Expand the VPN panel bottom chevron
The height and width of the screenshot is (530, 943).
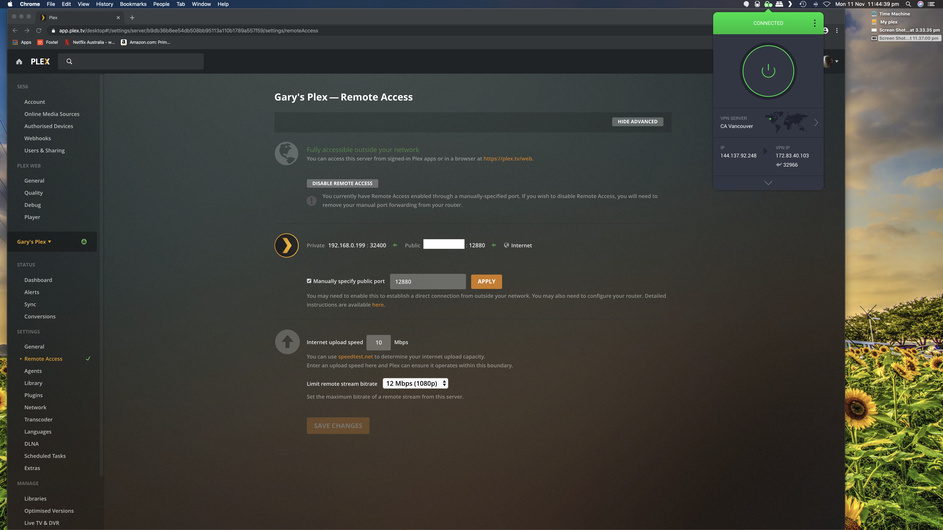pyautogui.click(x=768, y=183)
